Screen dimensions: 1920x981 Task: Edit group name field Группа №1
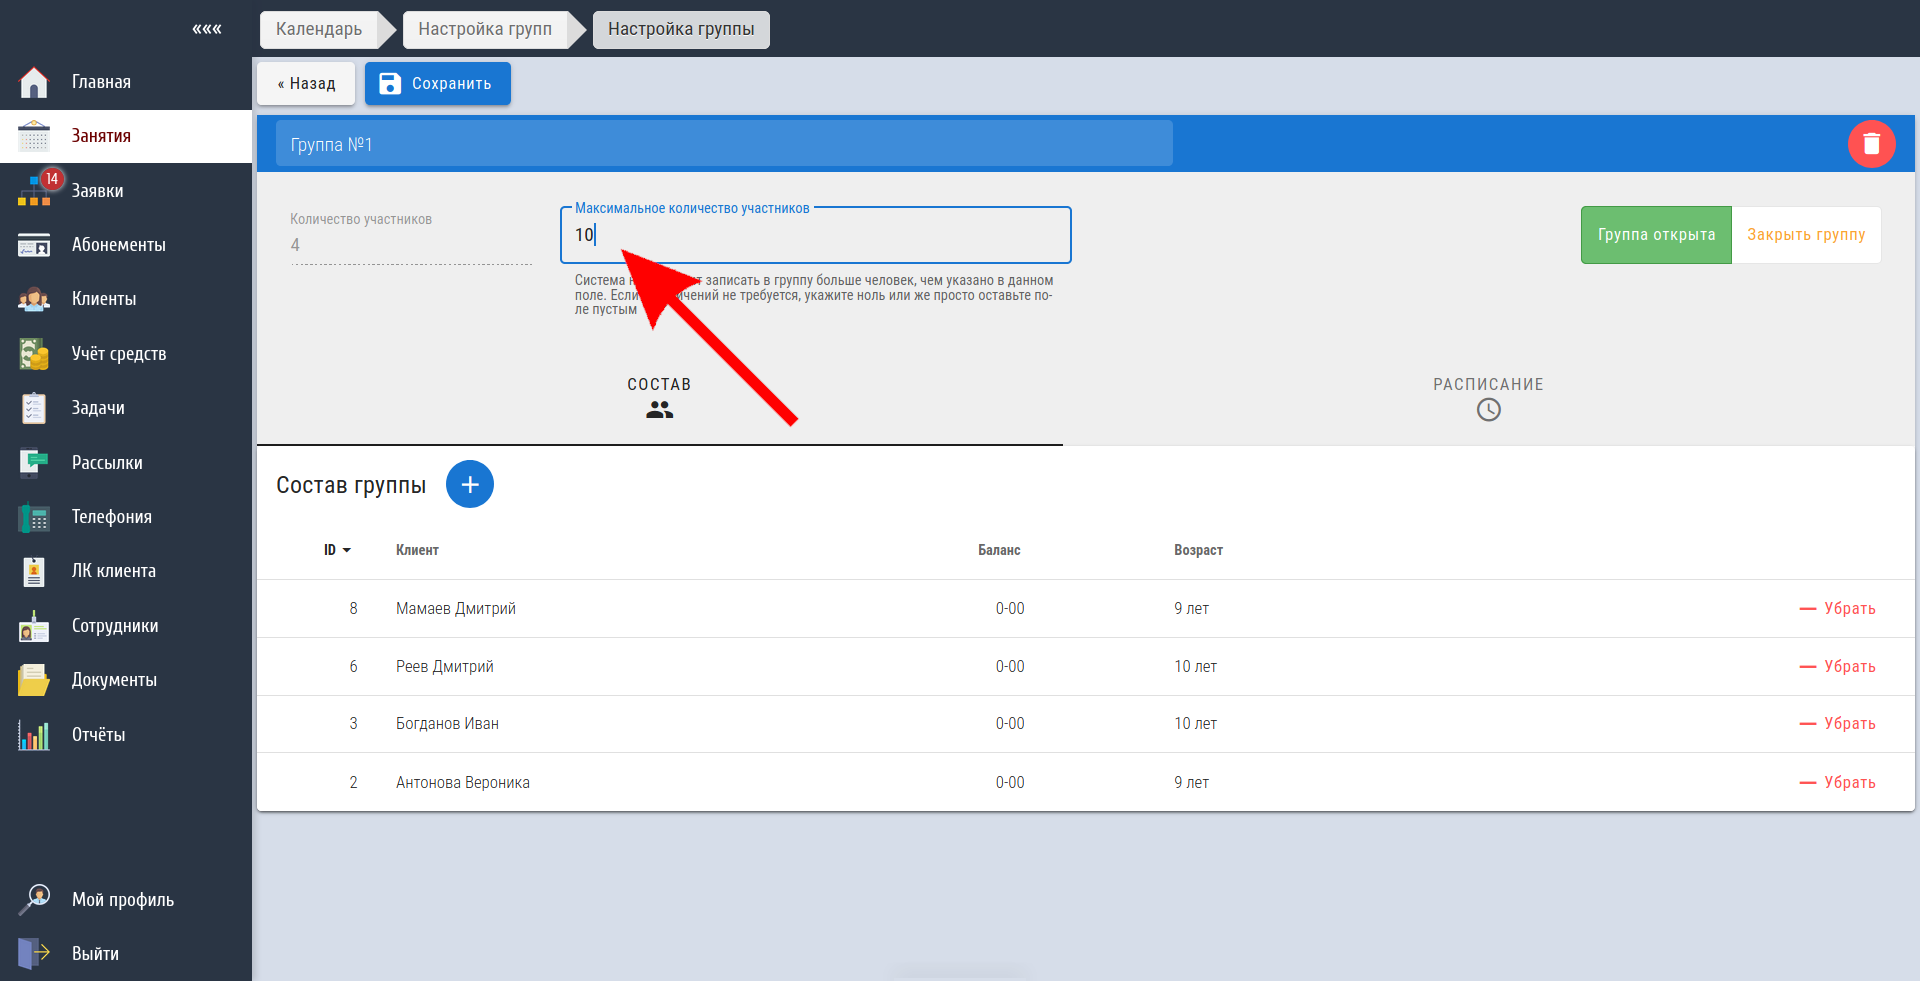click(724, 144)
